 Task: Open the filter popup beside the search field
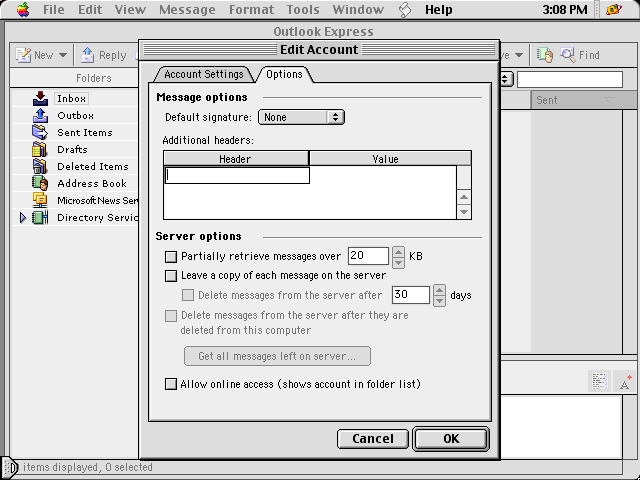coord(506,79)
